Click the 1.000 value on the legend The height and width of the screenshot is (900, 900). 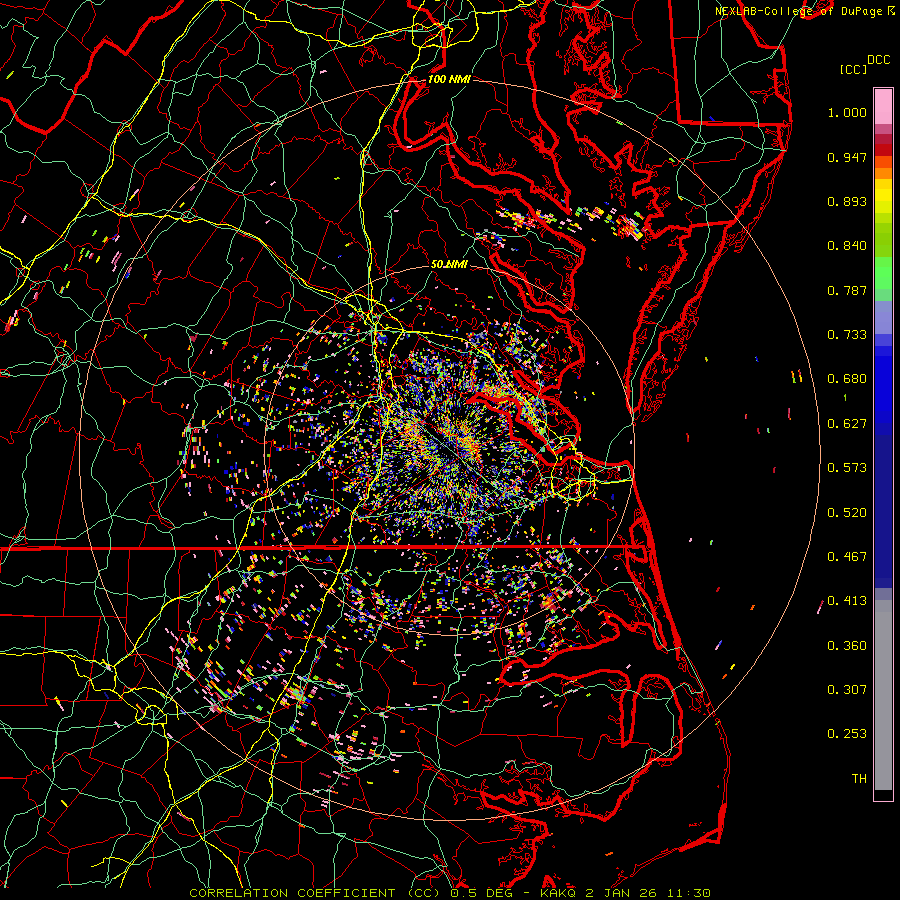[847, 112]
